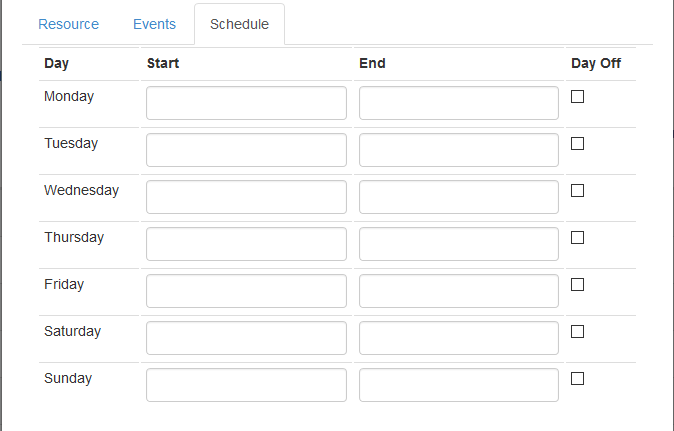Switch to the Resource tab
This screenshot has width=674, height=431.
point(68,24)
